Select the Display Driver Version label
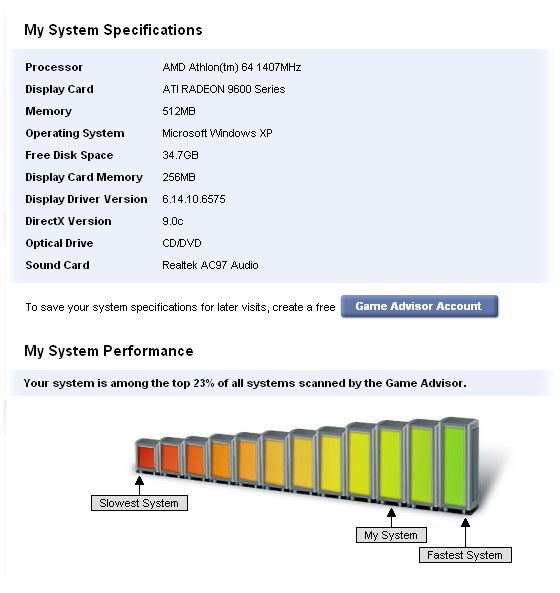Image resolution: width=560 pixels, height=593 pixels. point(86,199)
